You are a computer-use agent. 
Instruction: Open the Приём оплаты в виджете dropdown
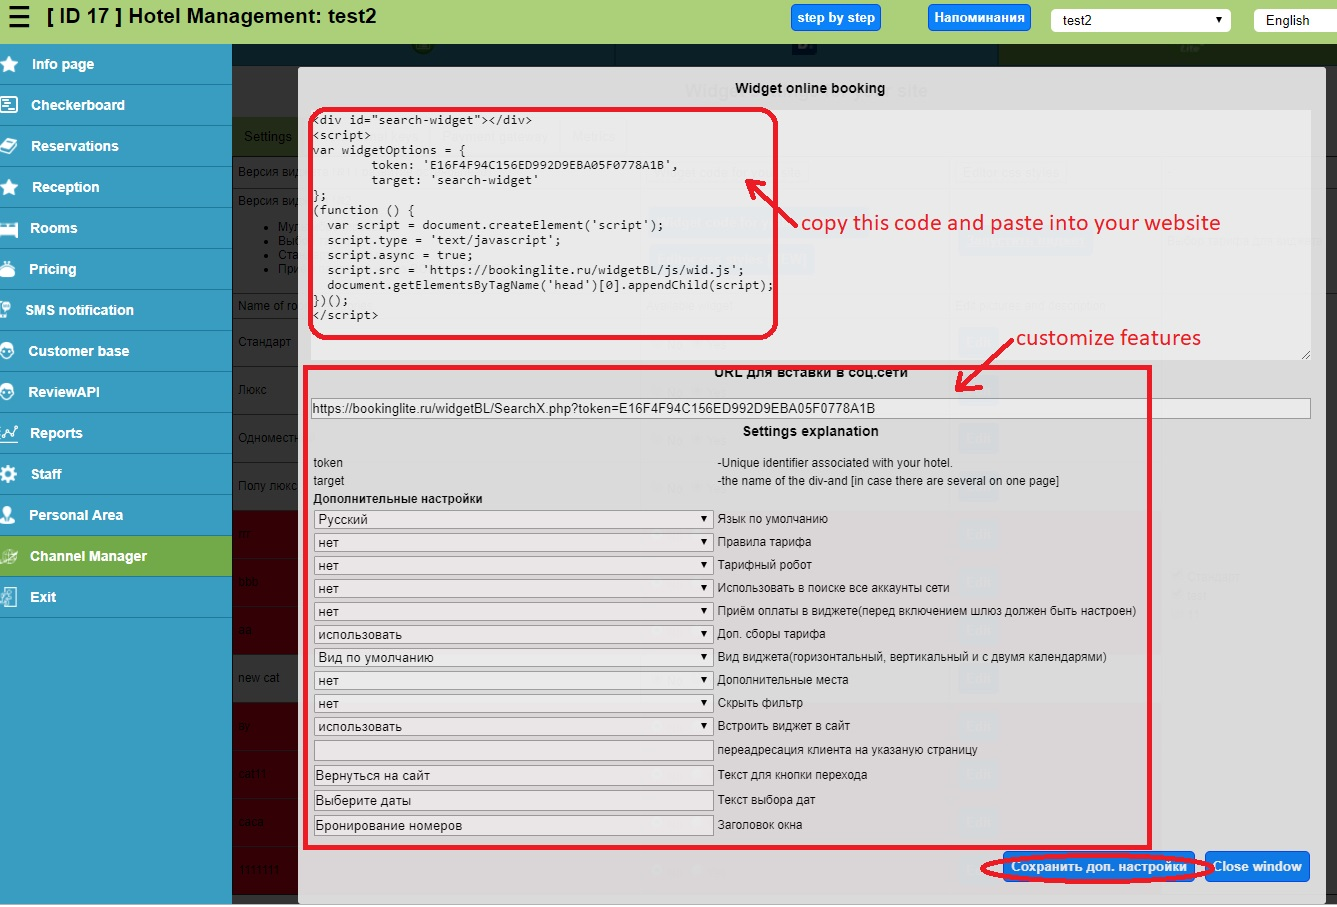click(513, 611)
